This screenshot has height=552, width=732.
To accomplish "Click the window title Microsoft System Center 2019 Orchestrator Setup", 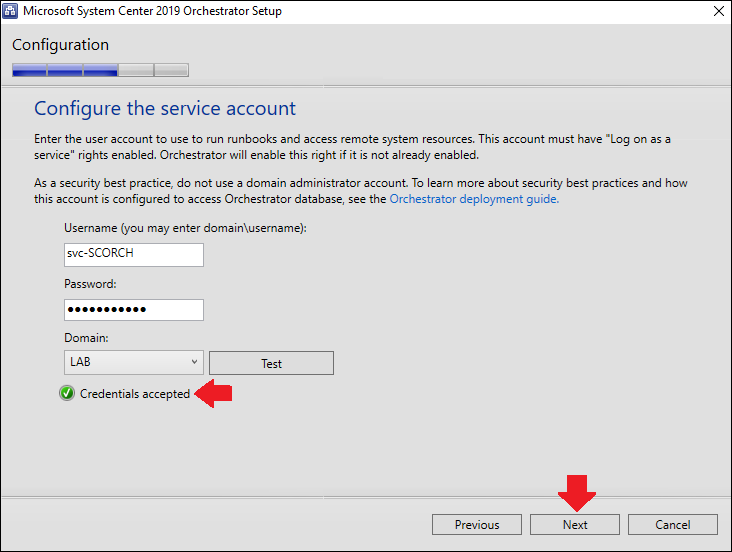I will pos(152,11).
